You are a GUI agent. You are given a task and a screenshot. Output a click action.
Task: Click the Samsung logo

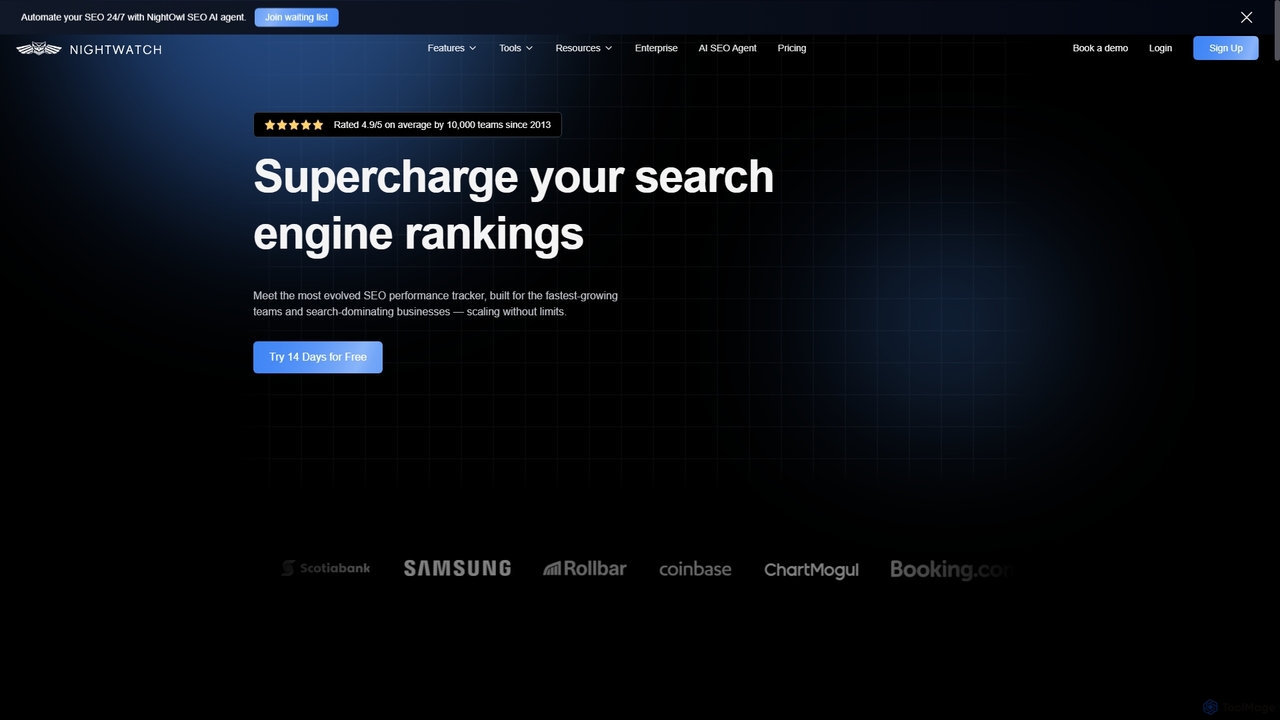point(457,568)
